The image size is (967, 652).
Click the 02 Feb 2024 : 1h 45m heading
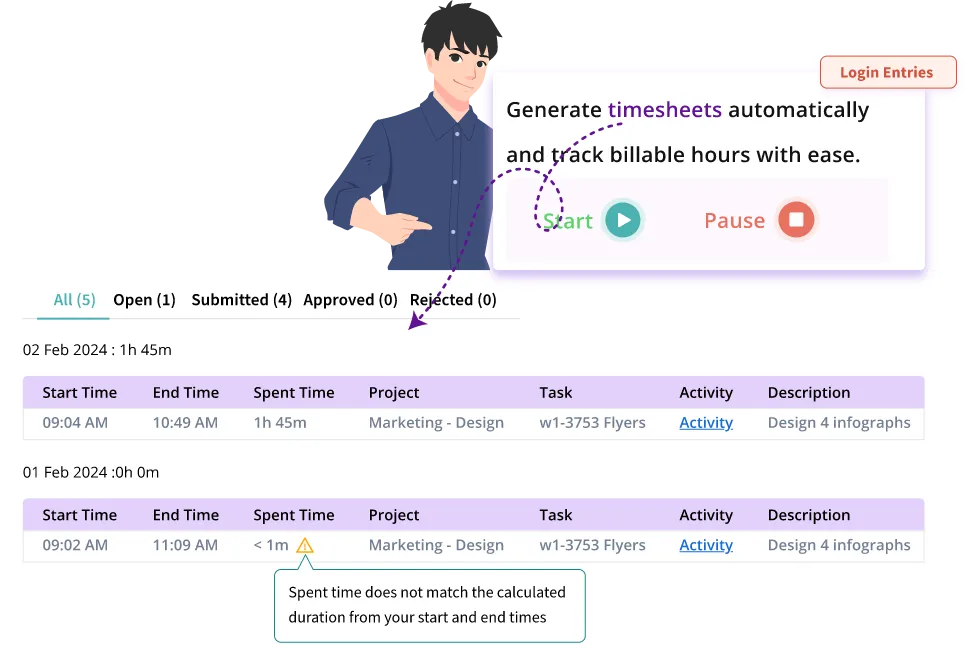click(x=96, y=349)
